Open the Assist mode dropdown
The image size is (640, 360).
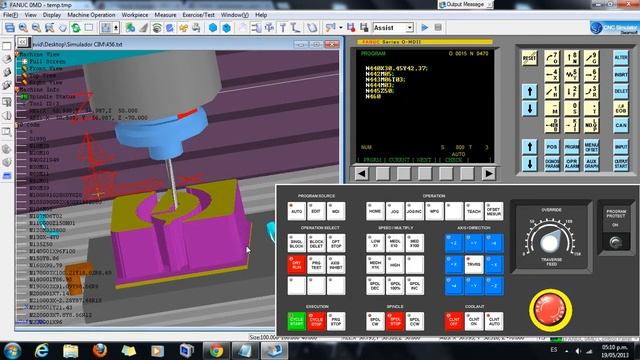409,28
